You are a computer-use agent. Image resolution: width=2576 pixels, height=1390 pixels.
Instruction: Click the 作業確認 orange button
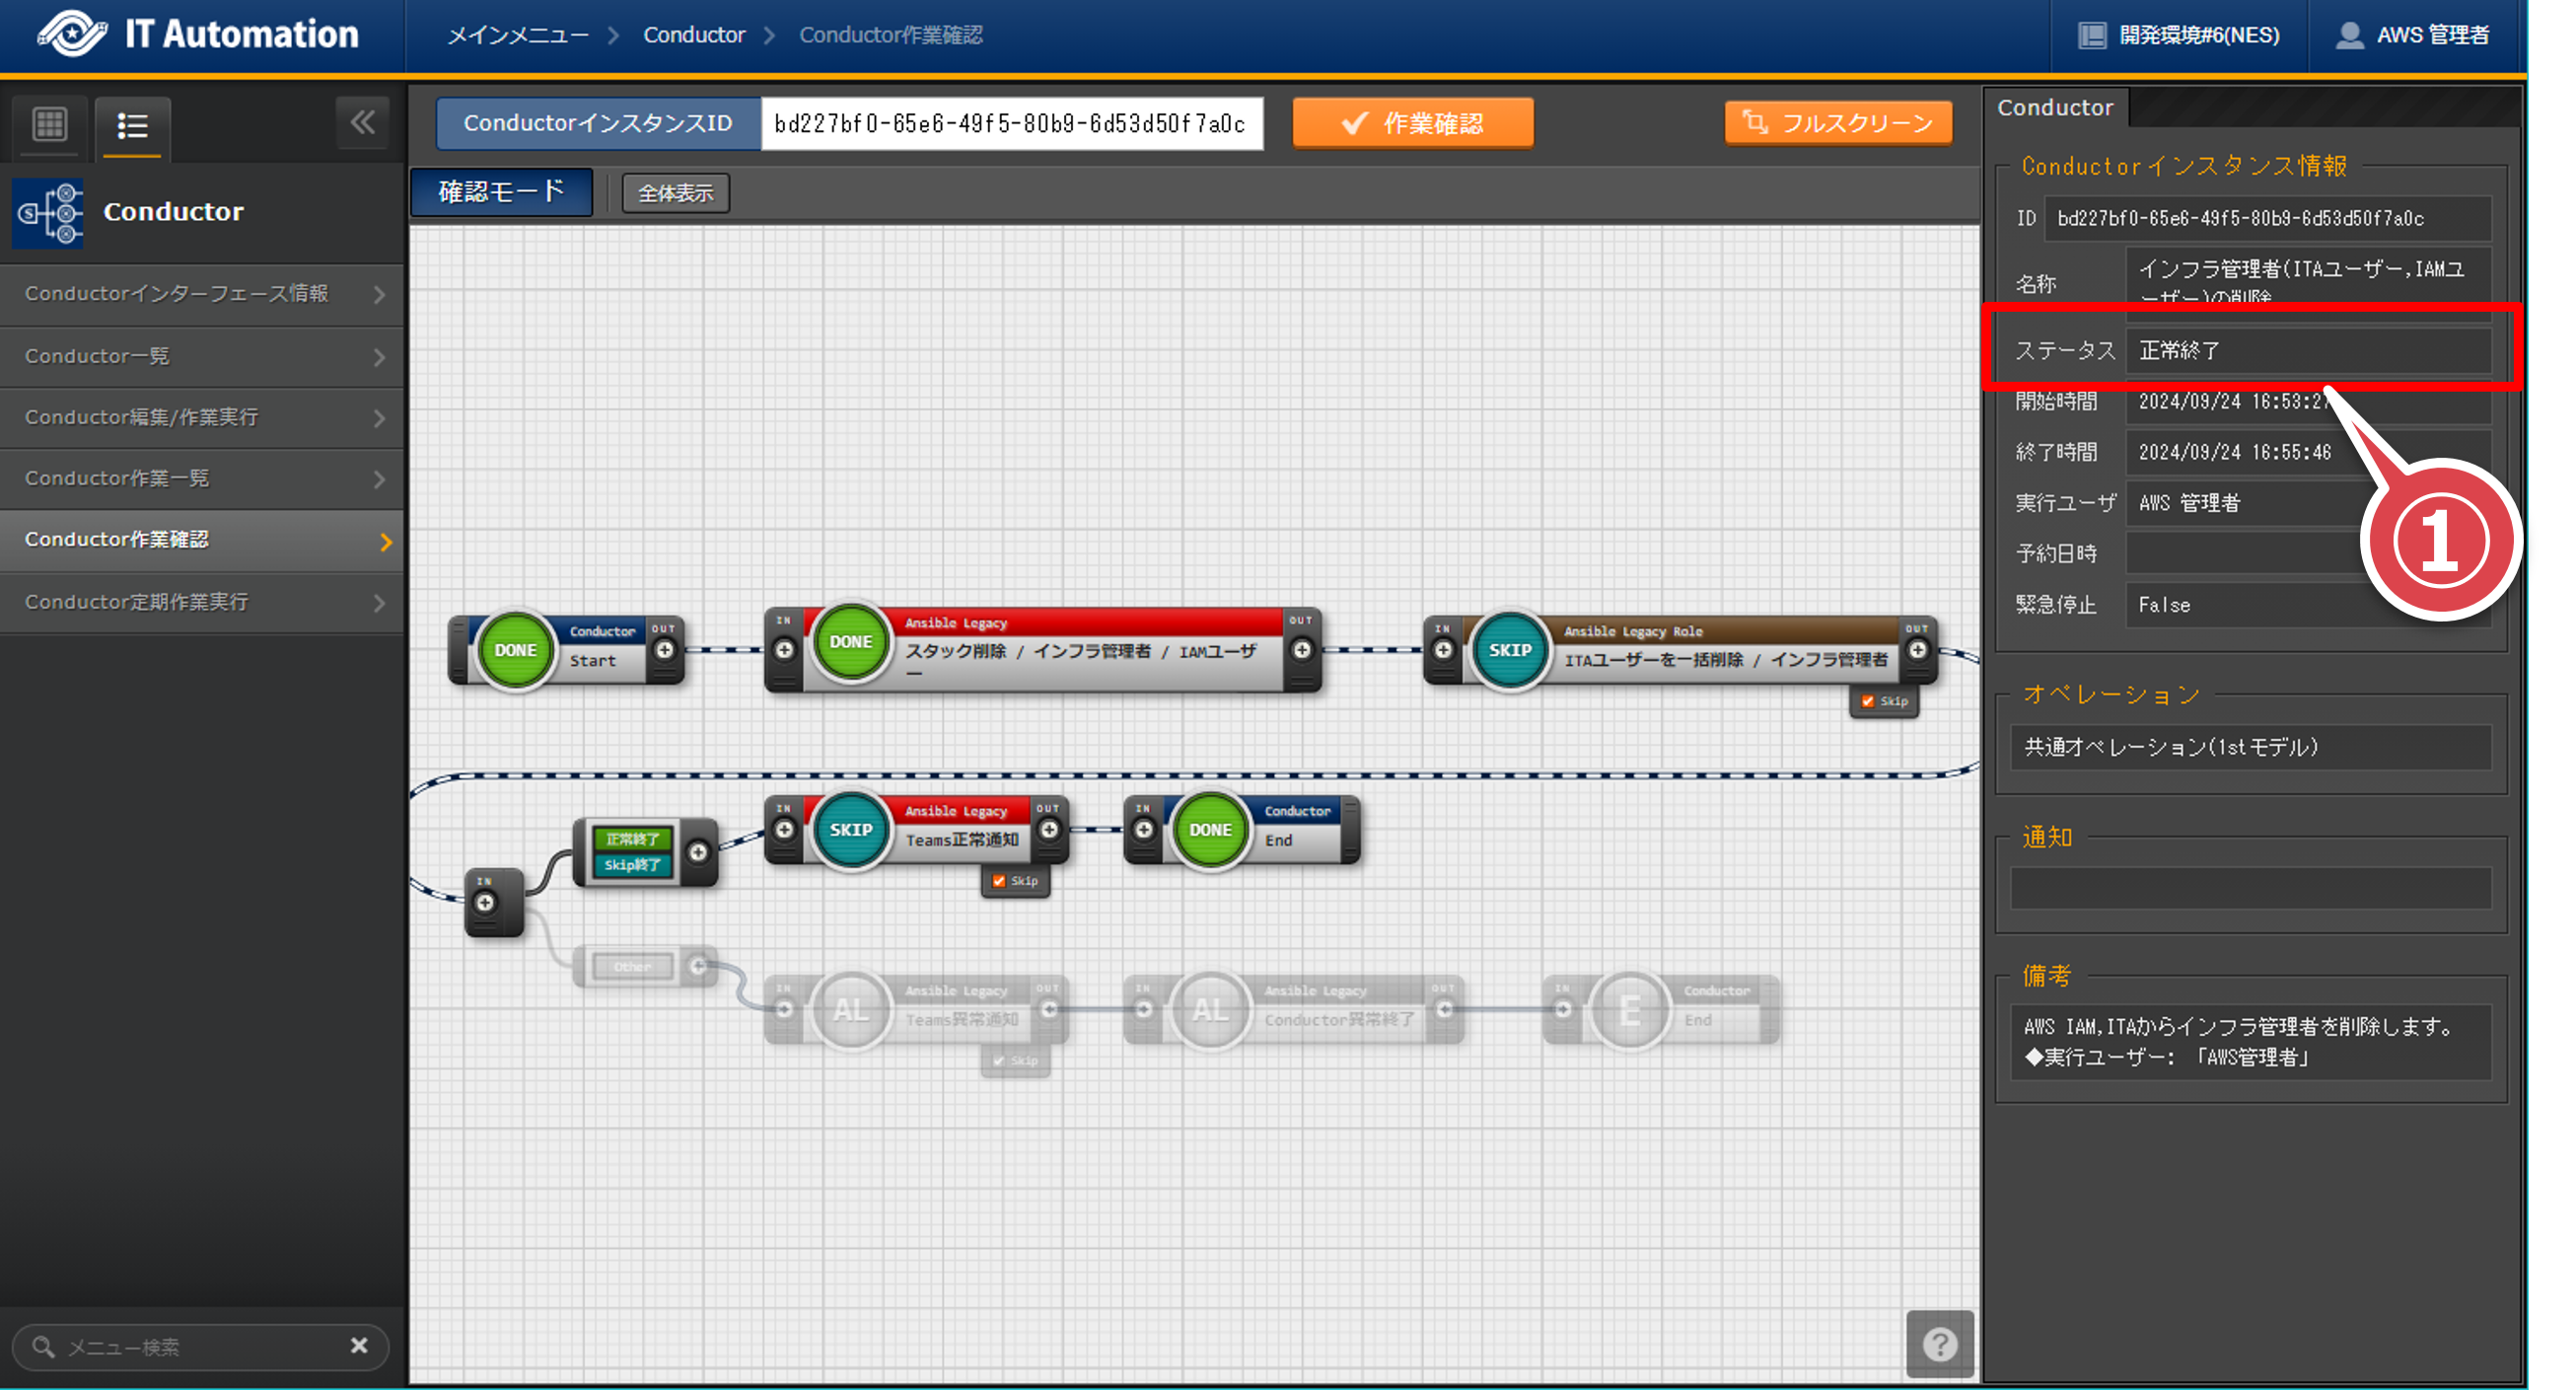[1412, 123]
